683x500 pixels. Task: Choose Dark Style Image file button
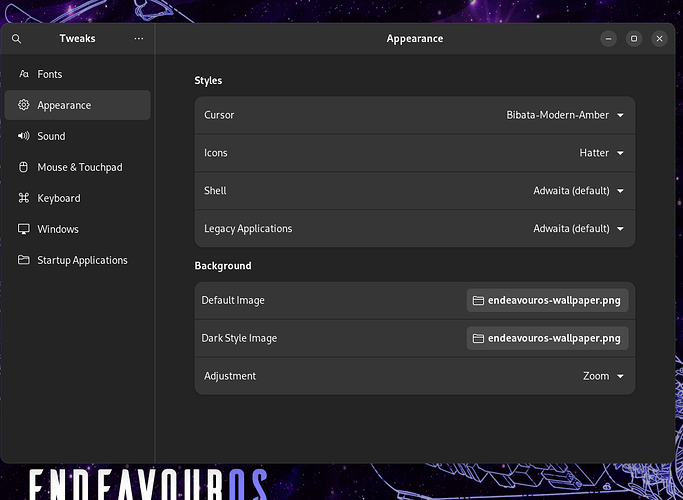[547, 338]
